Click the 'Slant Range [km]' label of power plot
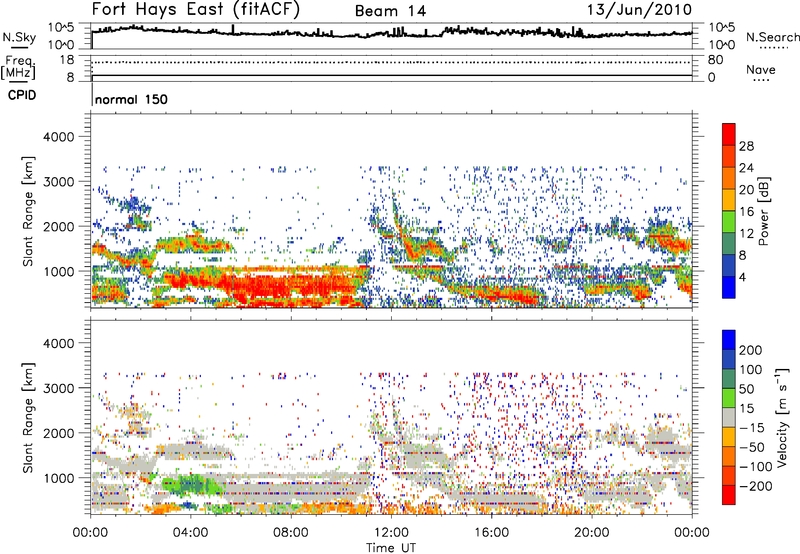 click(28, 211)
